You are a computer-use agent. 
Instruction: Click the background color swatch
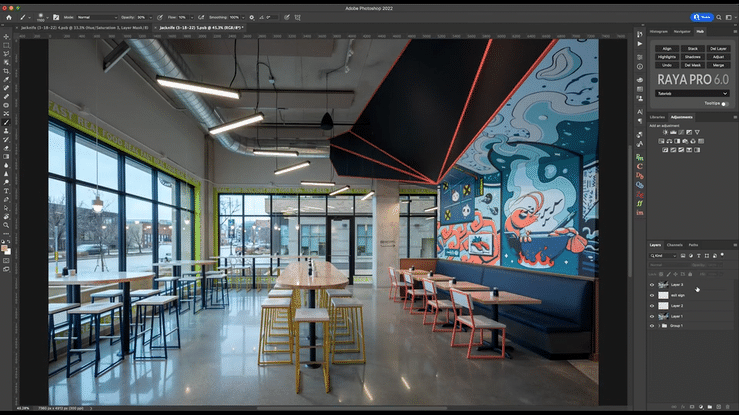[x=8, y=252]
